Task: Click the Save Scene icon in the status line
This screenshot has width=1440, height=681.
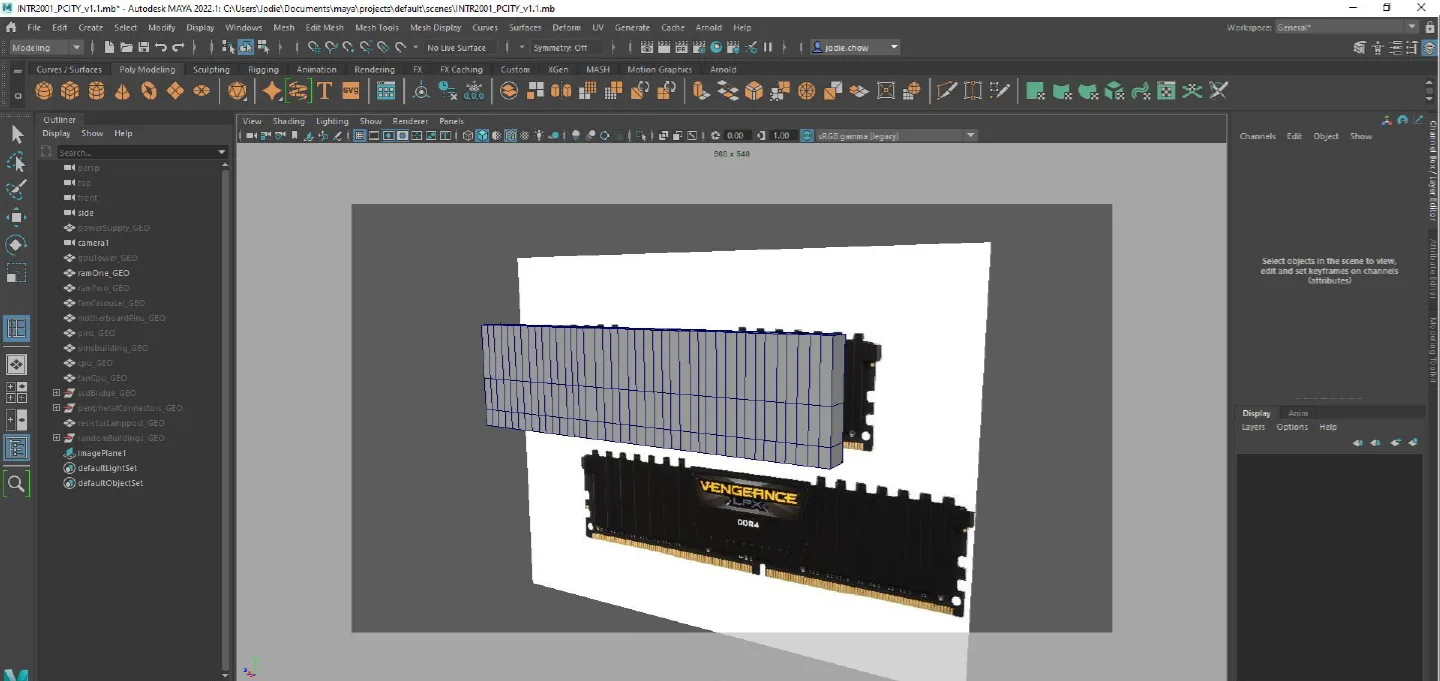Action: point(143,47)
